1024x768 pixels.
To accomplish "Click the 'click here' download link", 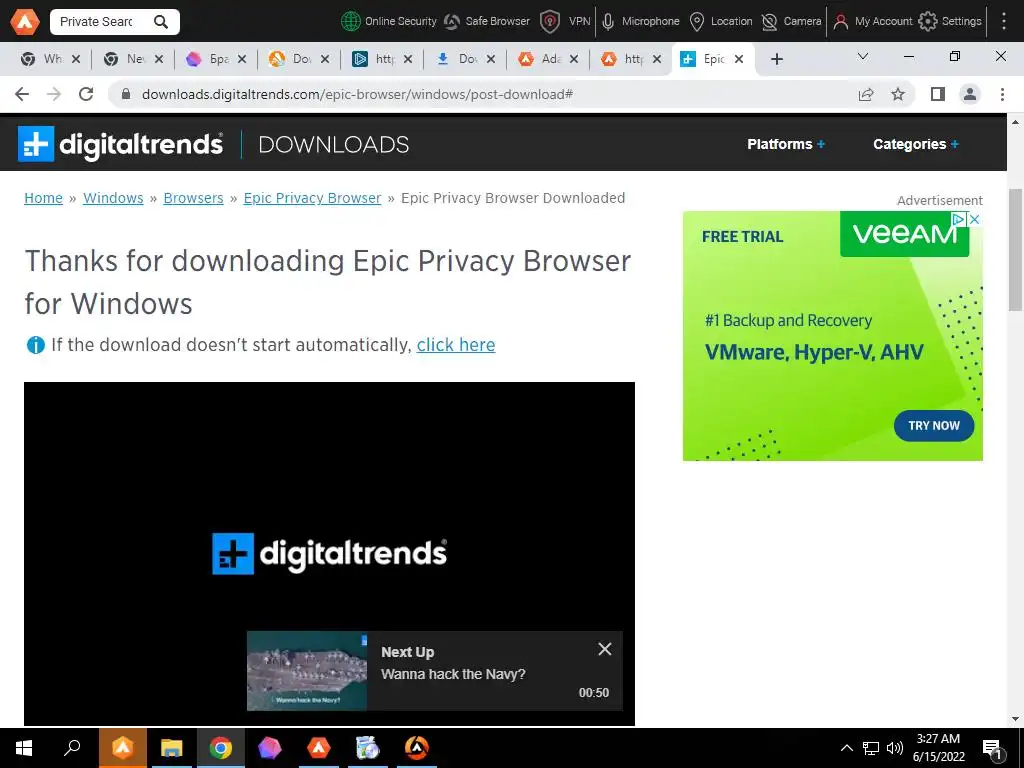I will coord(456,345).
